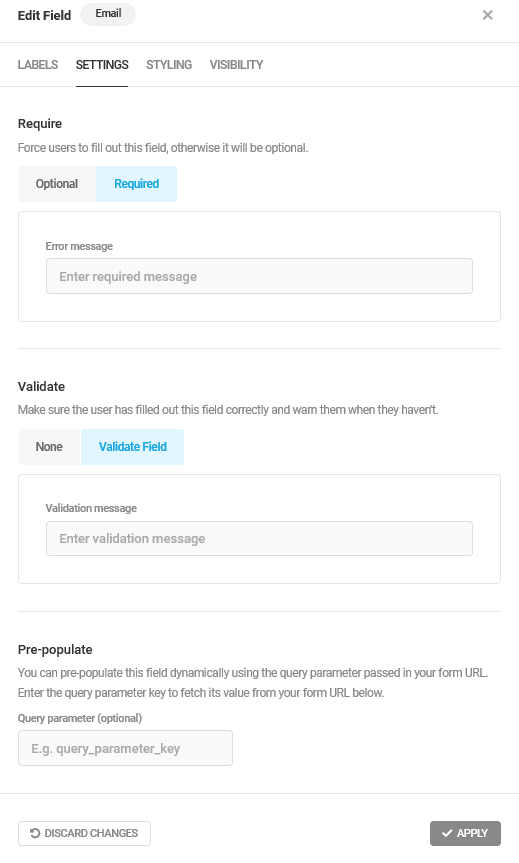Go to the Visibility tab
Viewport: 519px width, 863px height.
(x=236, y=65)
